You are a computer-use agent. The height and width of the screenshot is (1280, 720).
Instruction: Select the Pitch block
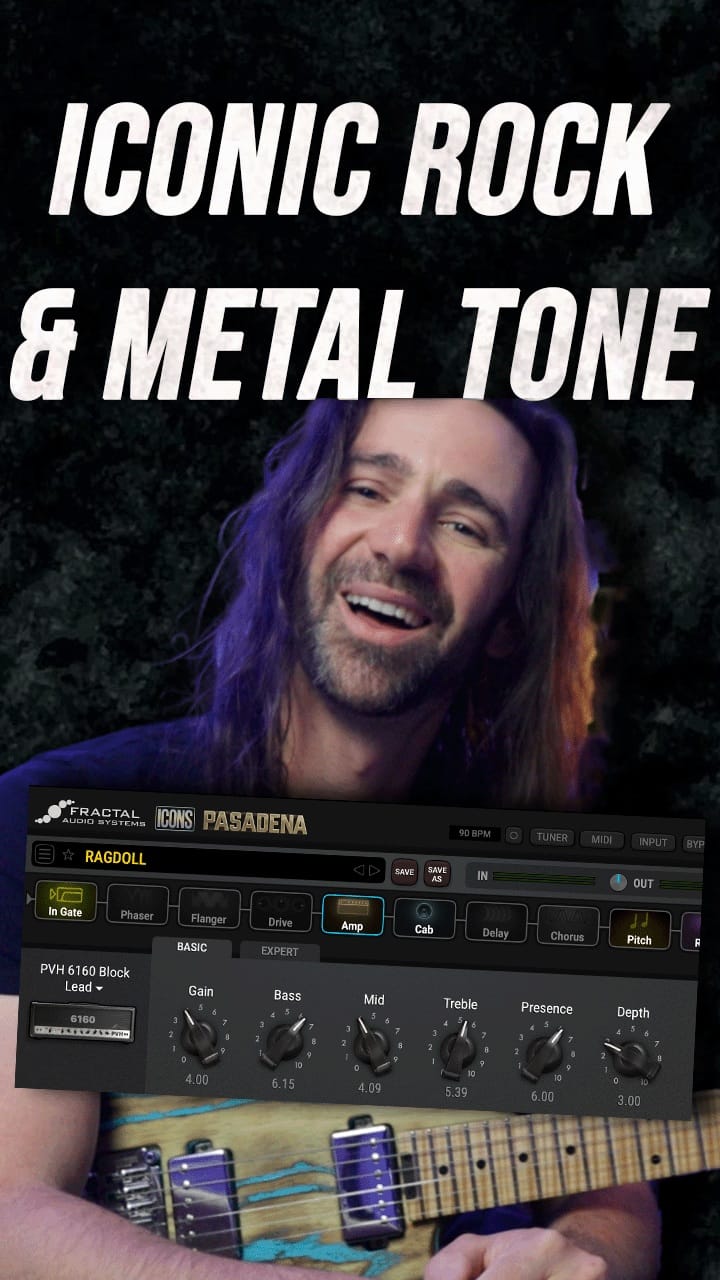point(639,930)
